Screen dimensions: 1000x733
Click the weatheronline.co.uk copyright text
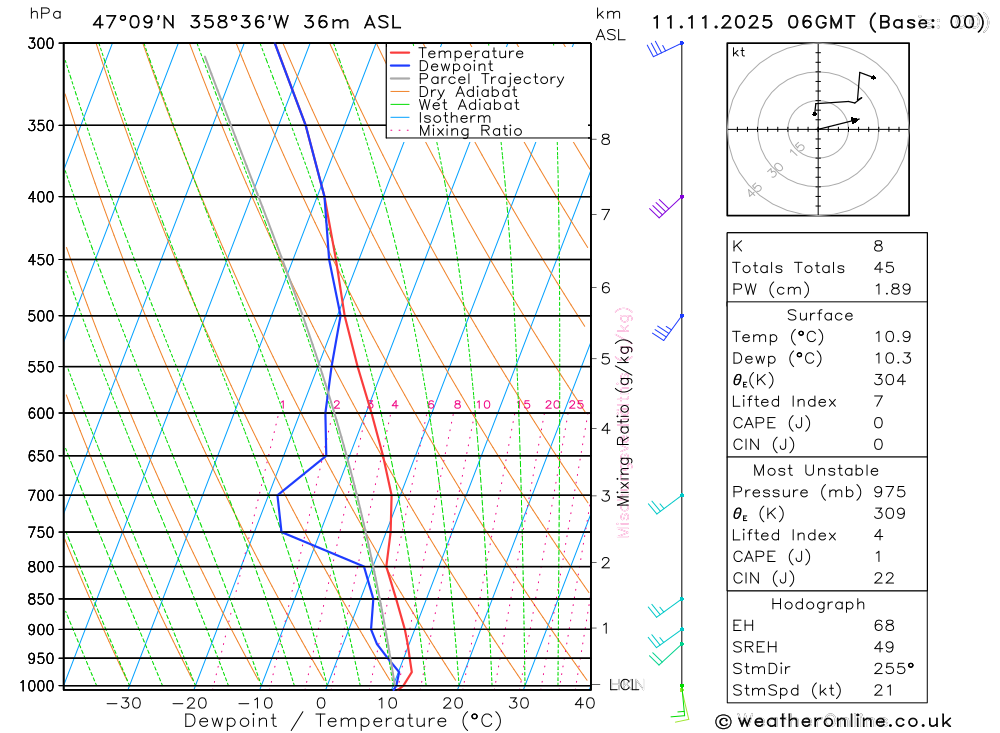click(x=834, y=721)
